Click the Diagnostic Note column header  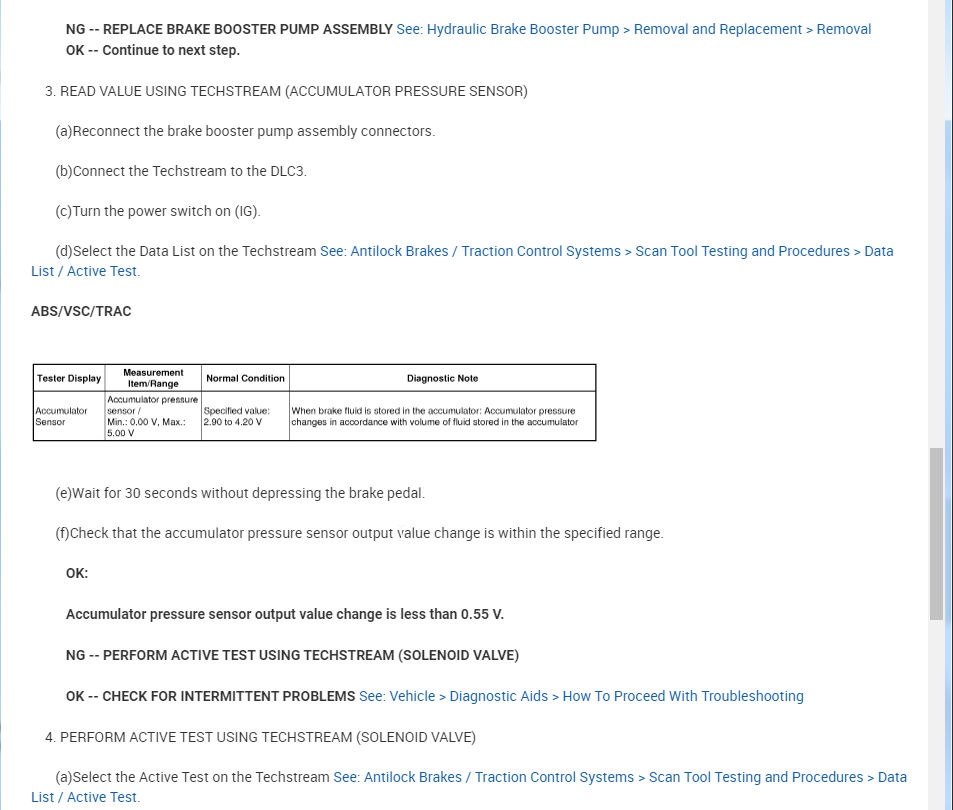tap(442, 378)
